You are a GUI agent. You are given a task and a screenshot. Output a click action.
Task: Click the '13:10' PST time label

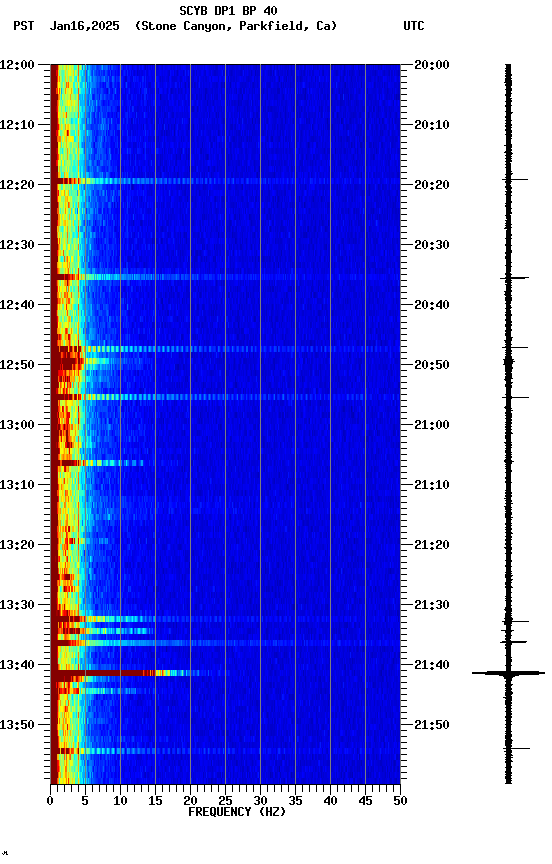(x=17, y=485)
